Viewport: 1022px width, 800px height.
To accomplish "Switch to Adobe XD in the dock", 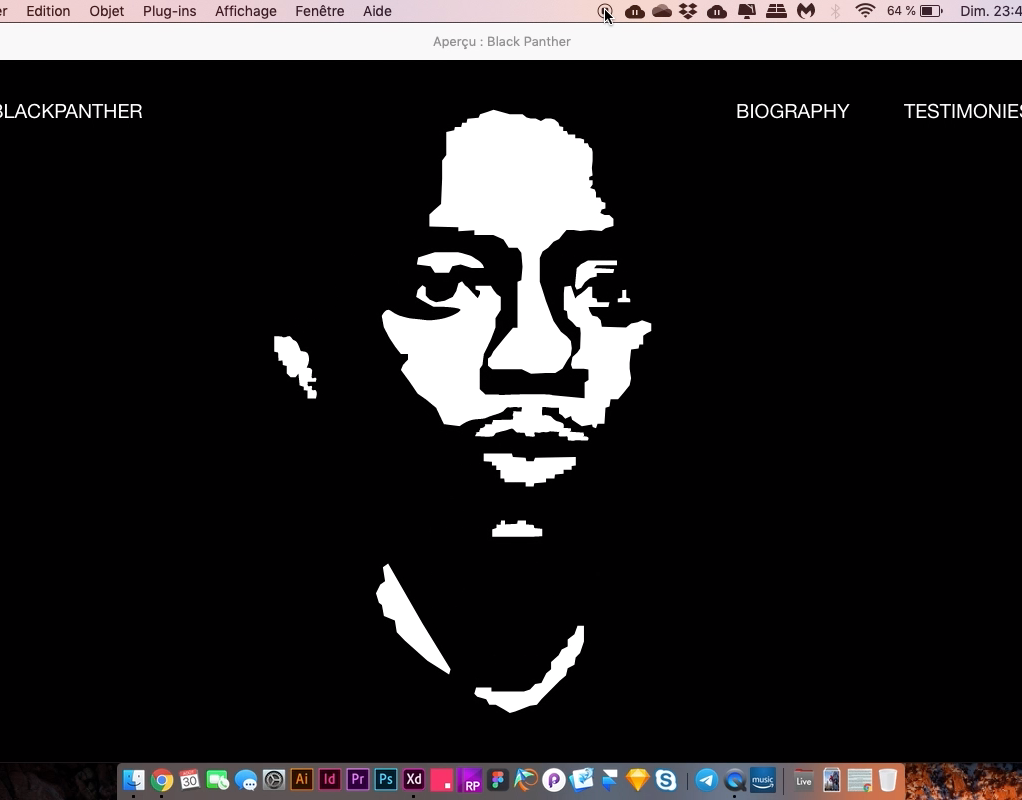I will point(414,780).
